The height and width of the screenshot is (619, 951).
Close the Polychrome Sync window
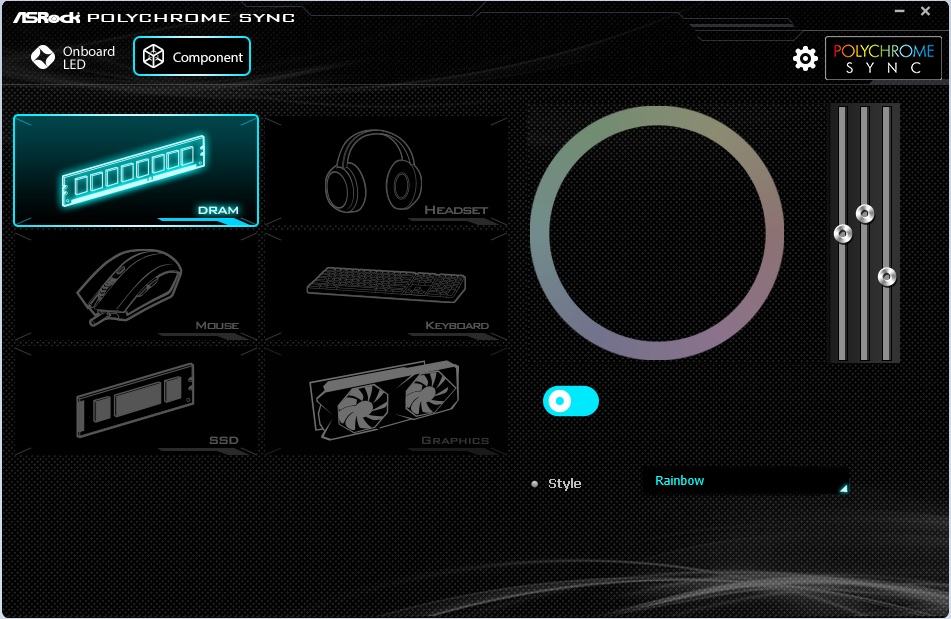925,11
